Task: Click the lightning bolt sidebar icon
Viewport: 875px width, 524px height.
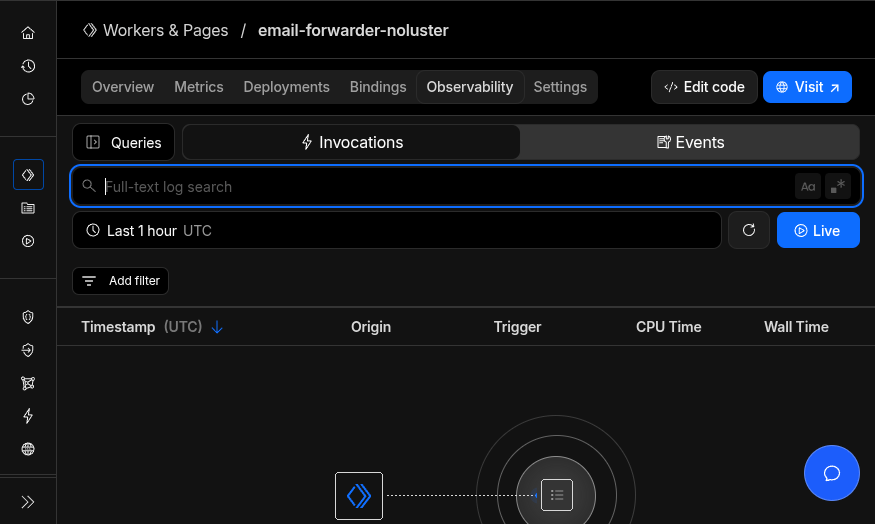Action: pos(28,416)
